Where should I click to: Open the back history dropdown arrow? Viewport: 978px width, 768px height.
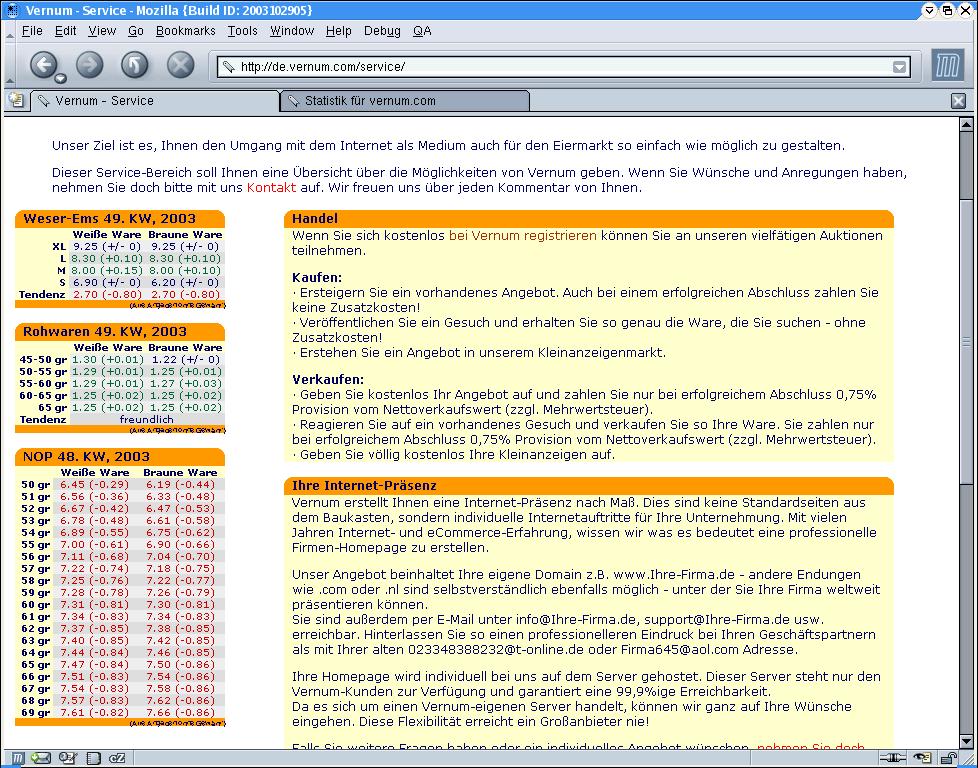(x=61, y=78)
